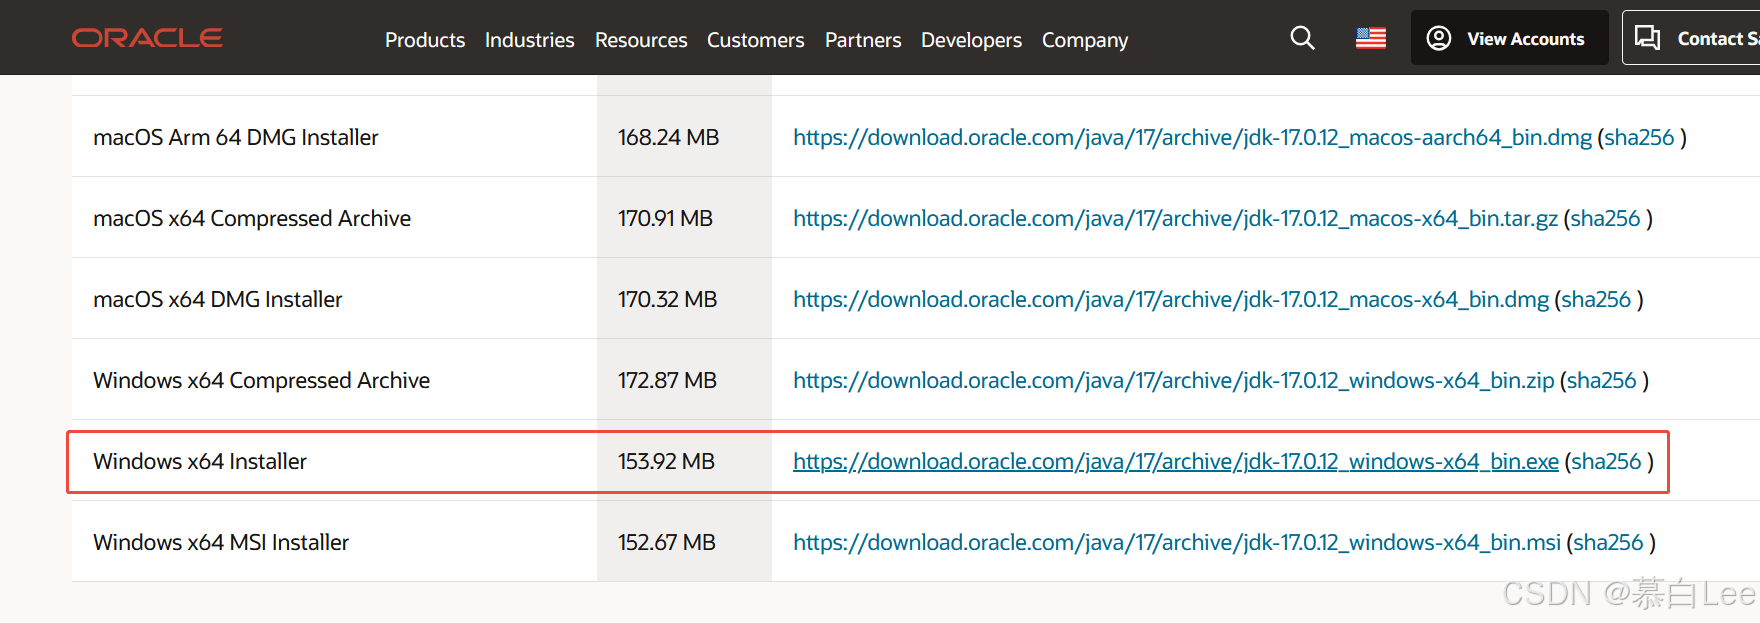Select 'macOS x64 Compressed Archive' text

pos(252,218)
